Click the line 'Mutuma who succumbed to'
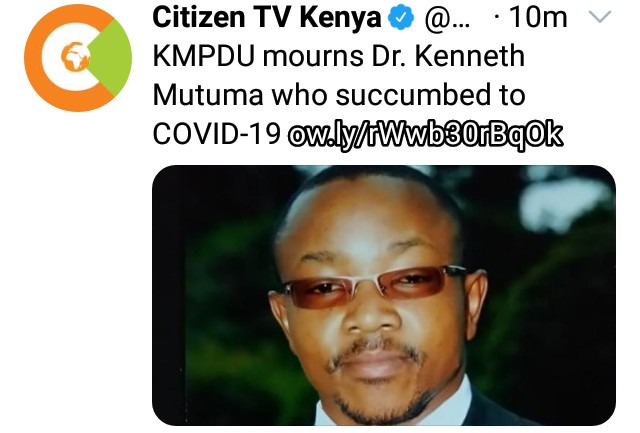 click(339, 95)
